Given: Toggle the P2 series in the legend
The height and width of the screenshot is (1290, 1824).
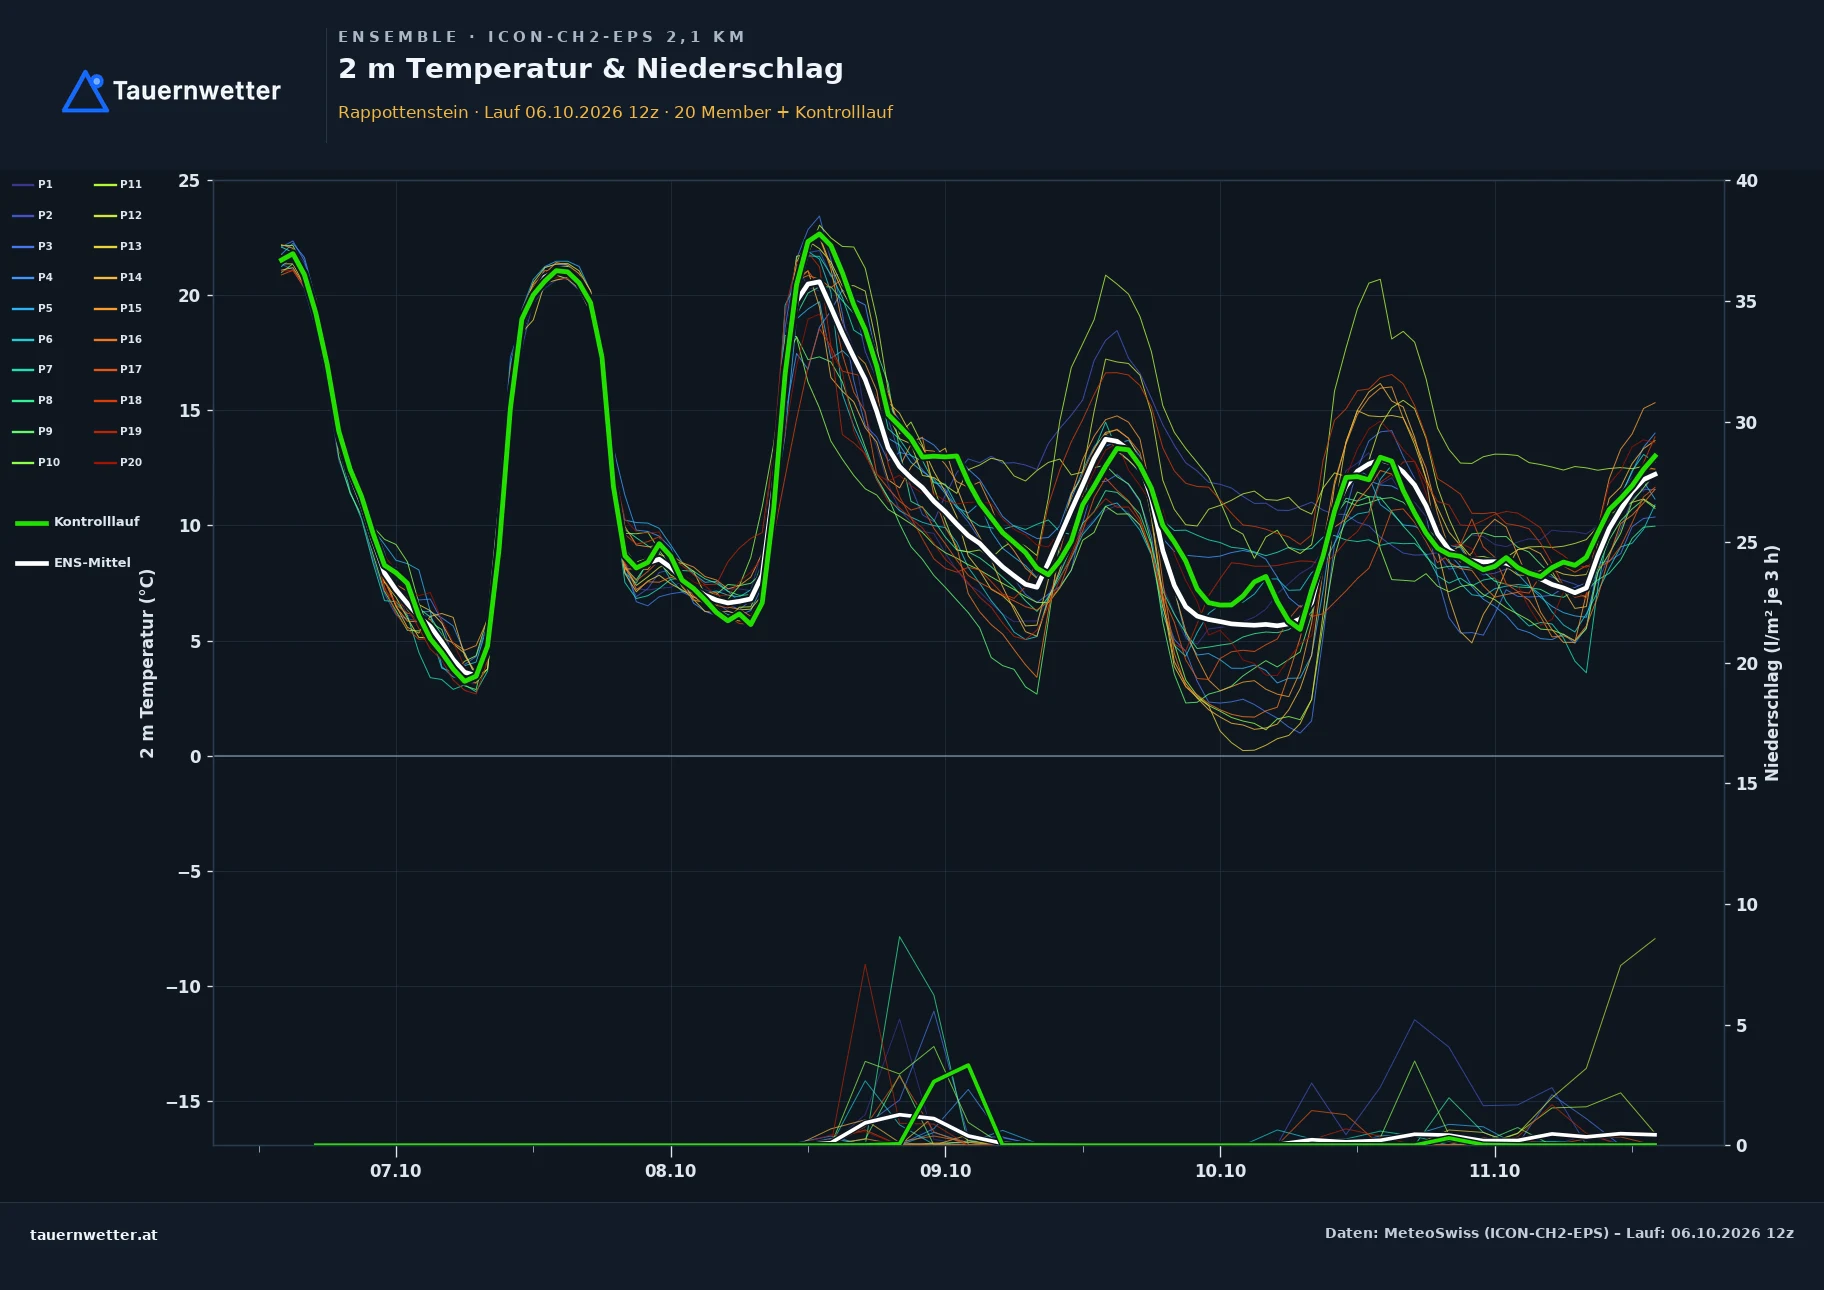Looking at the screenshot, I should pos(33,215).
